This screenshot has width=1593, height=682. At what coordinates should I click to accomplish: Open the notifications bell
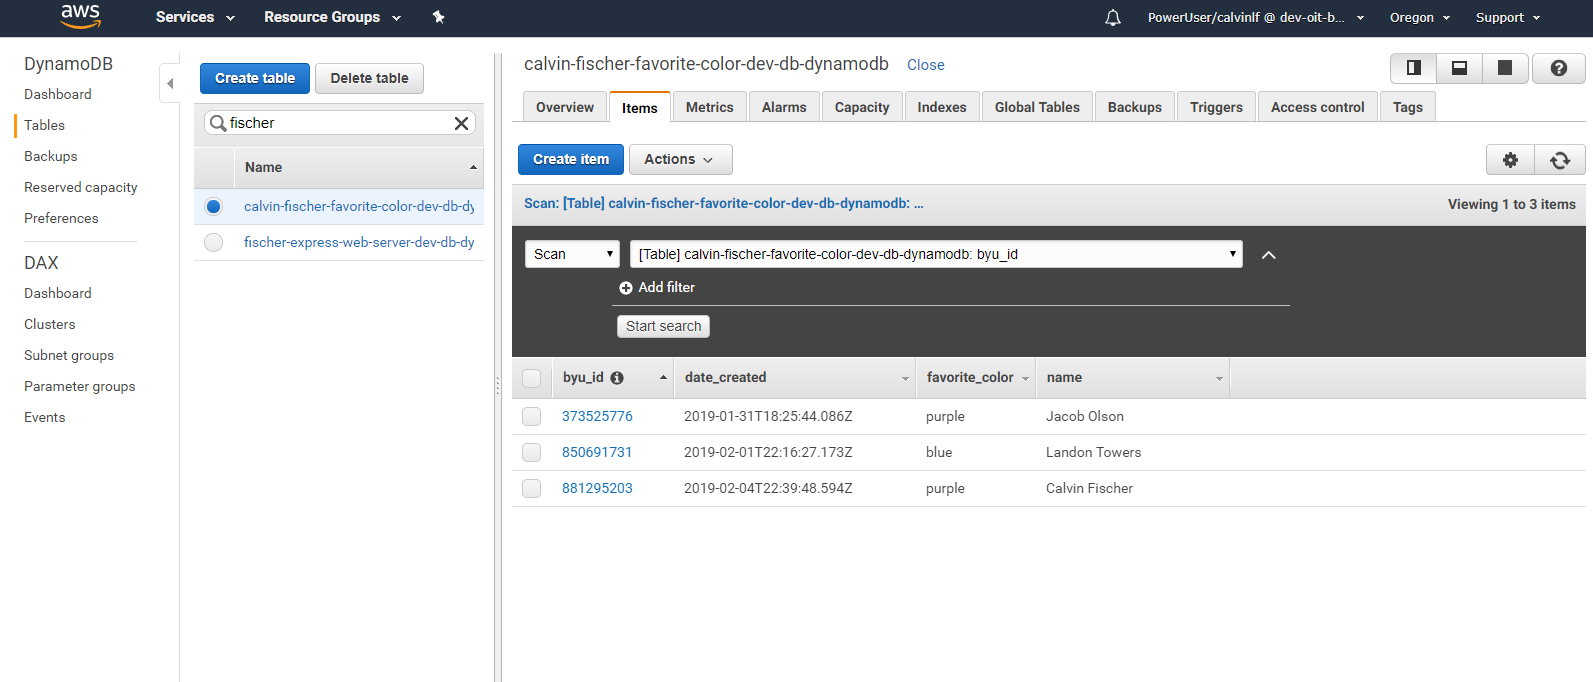point(1113,18)
